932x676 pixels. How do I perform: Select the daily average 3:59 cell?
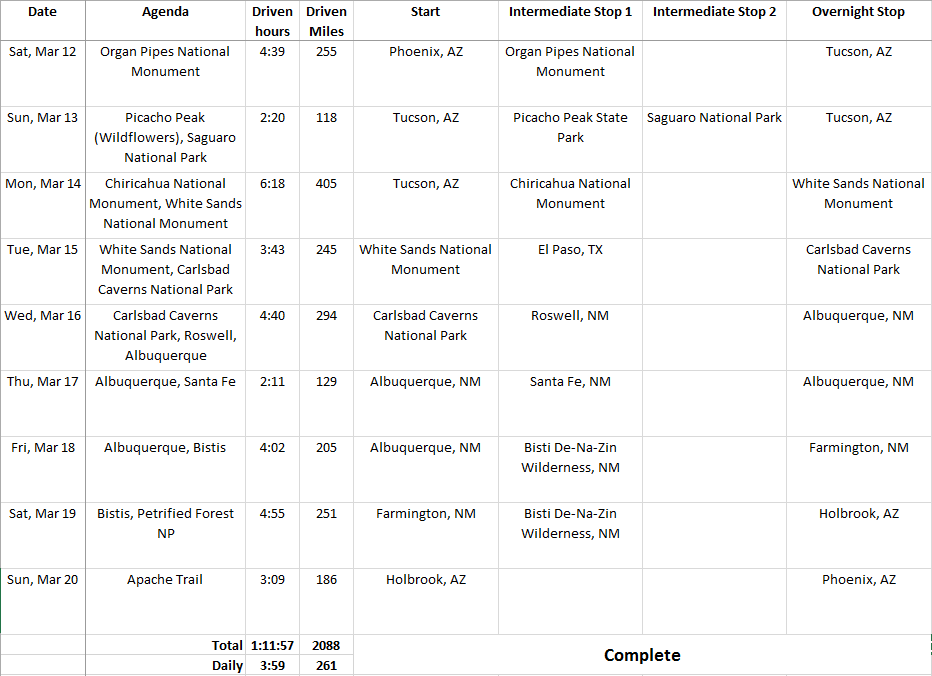click(272, 666)
